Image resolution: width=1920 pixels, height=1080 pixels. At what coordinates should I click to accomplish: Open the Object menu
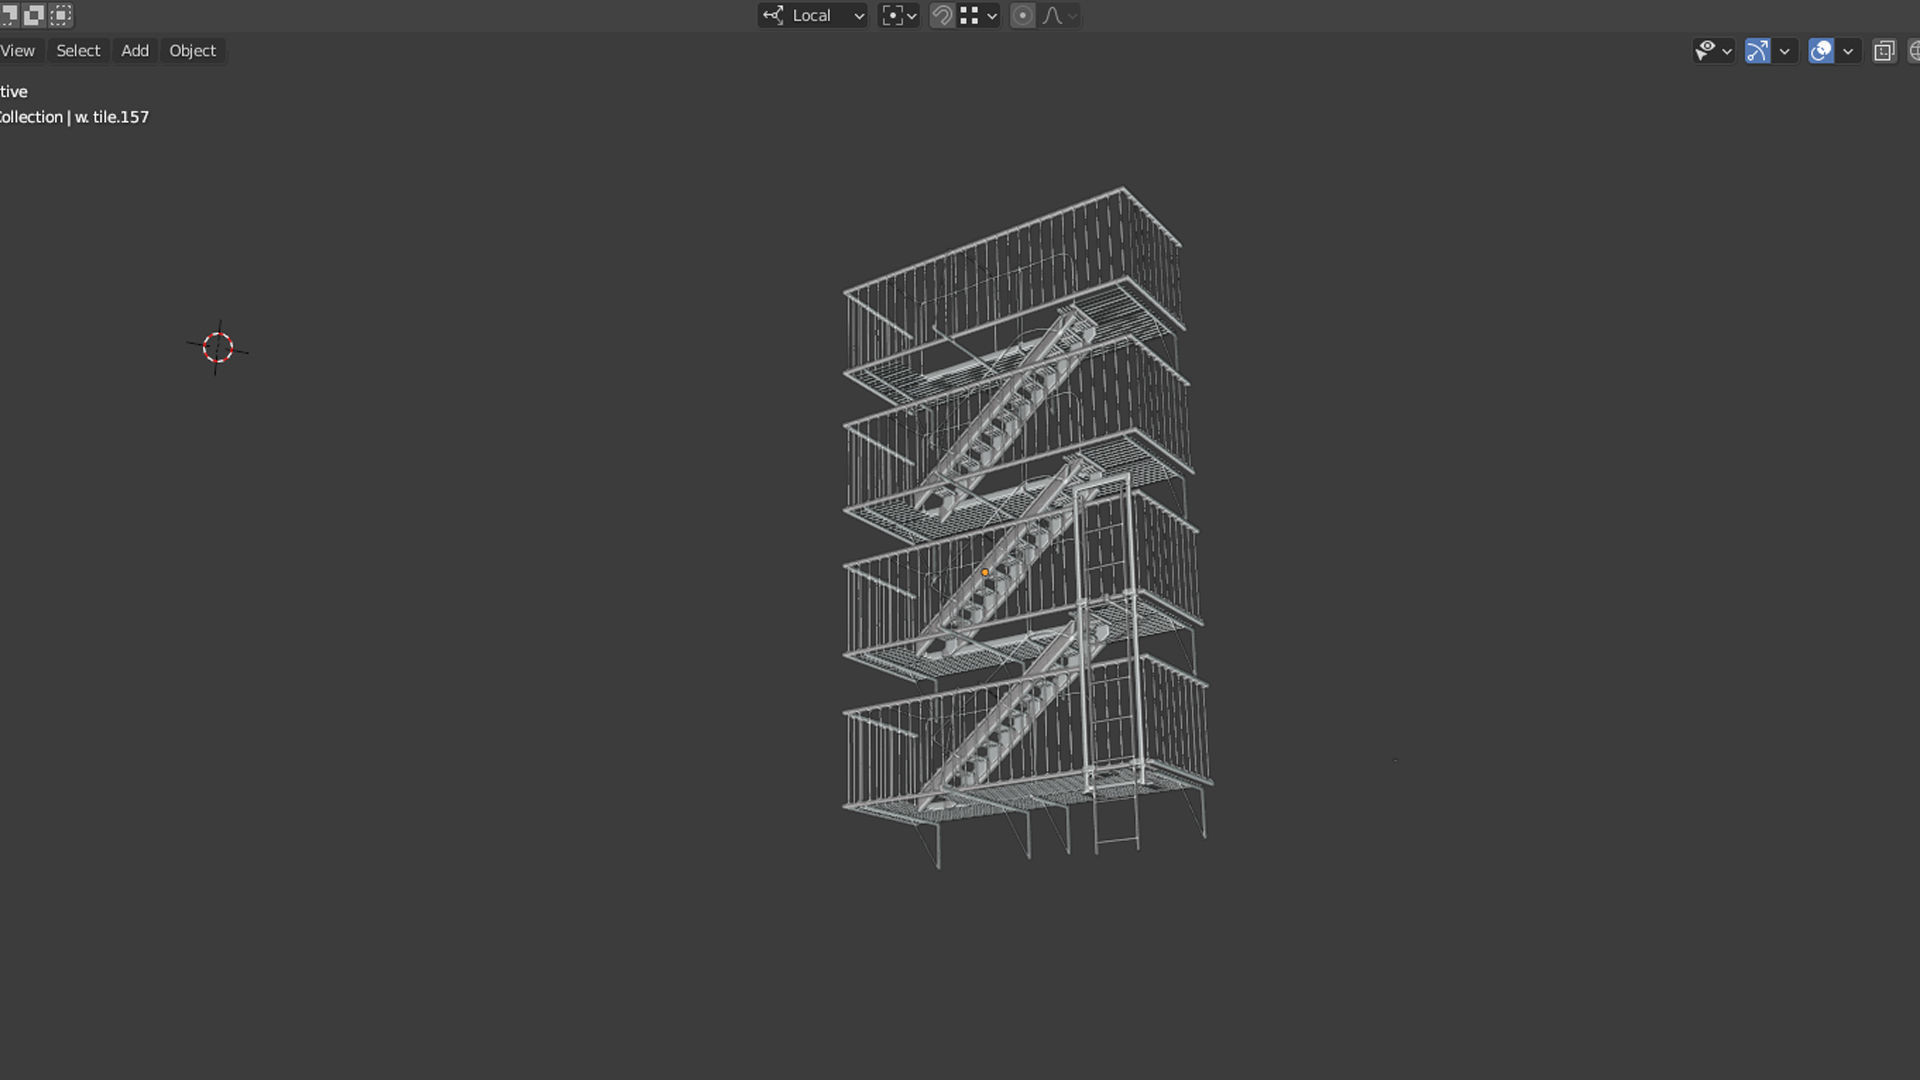[x=192, y=50]
